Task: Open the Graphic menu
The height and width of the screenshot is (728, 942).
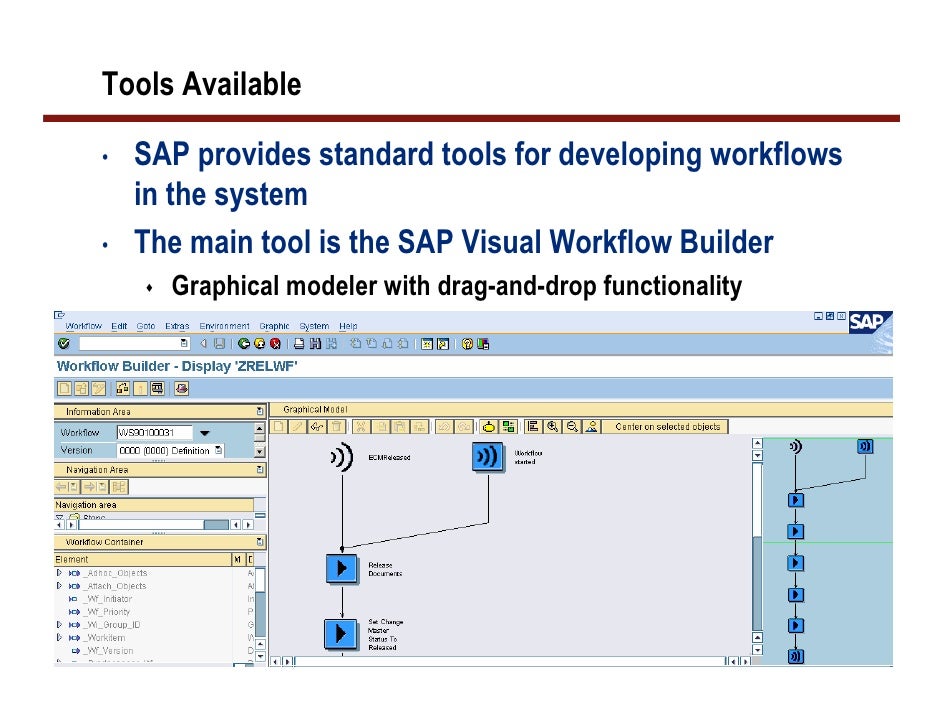Action: [274, 326]
